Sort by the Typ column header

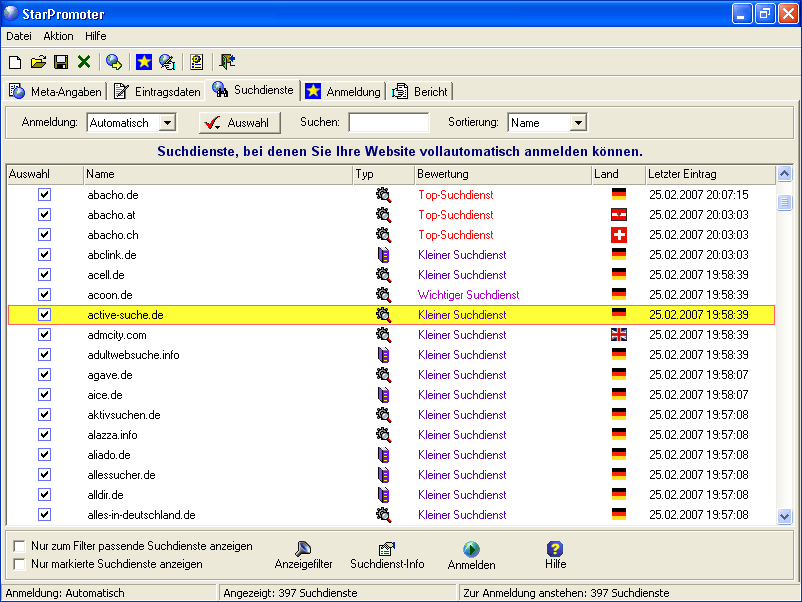point(384,174)
